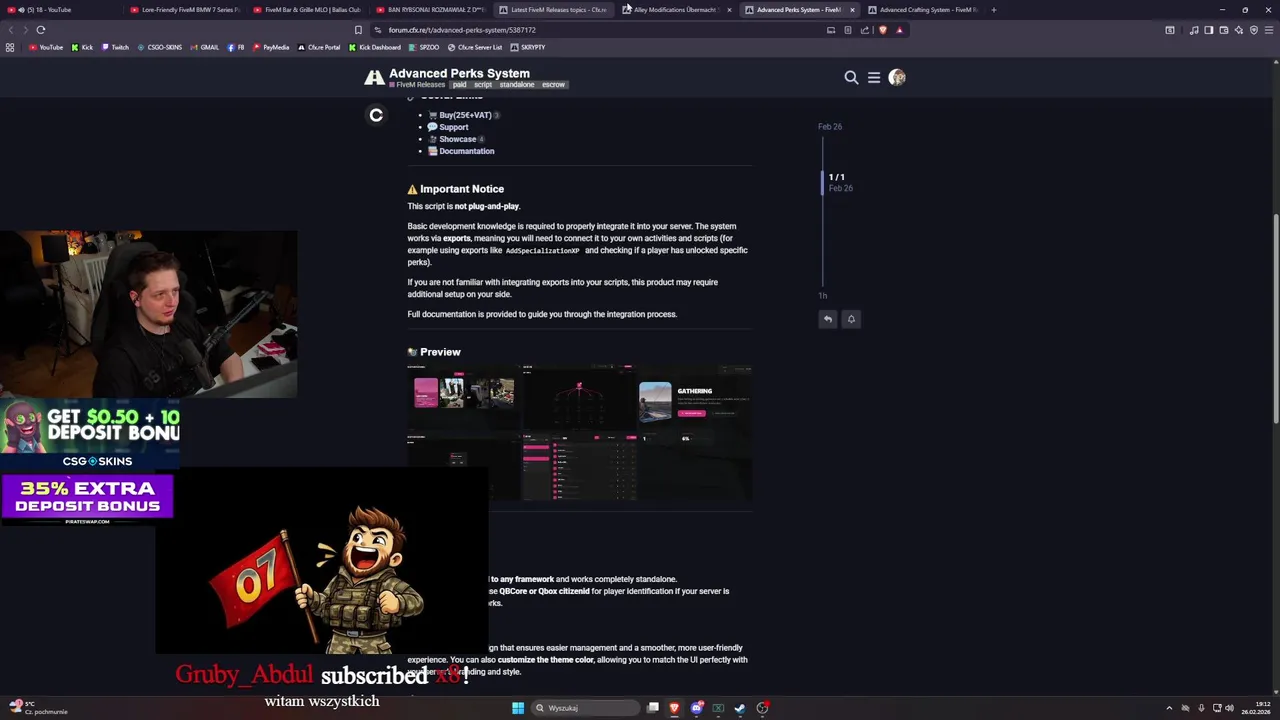Switch to FiveM Bar & Grille MLO tab

point(307,10)
